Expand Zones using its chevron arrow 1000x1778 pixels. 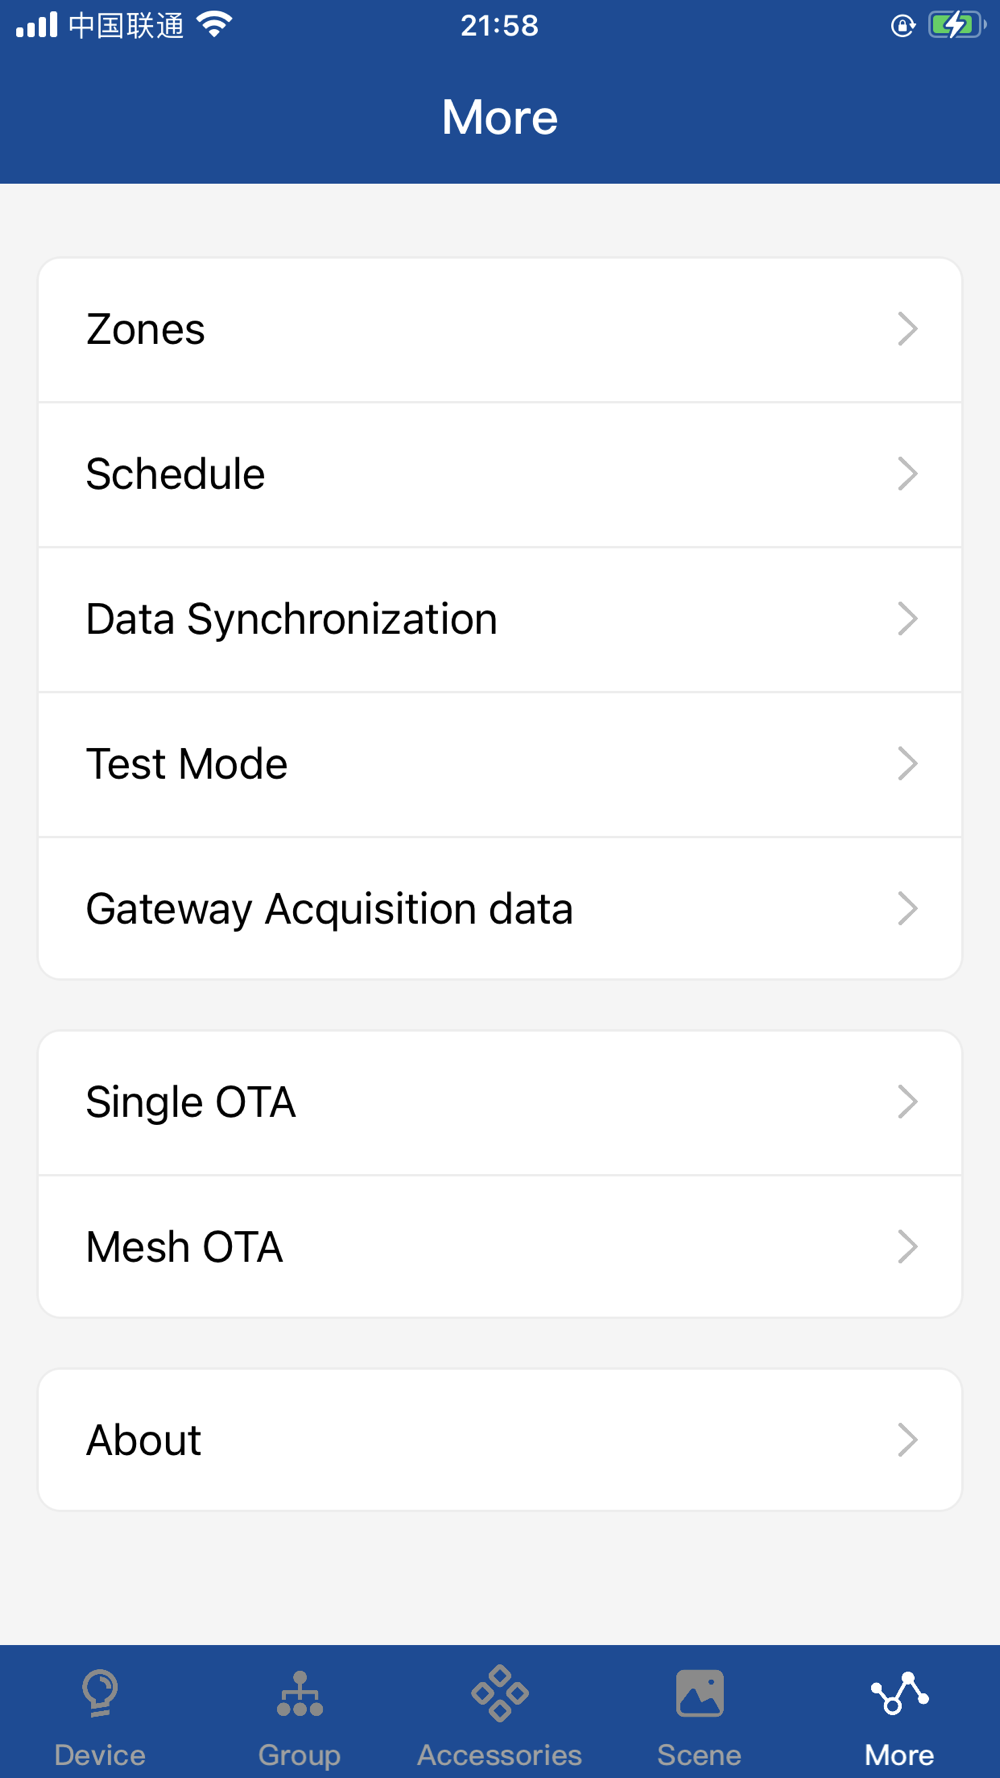[x=907, y=329]
